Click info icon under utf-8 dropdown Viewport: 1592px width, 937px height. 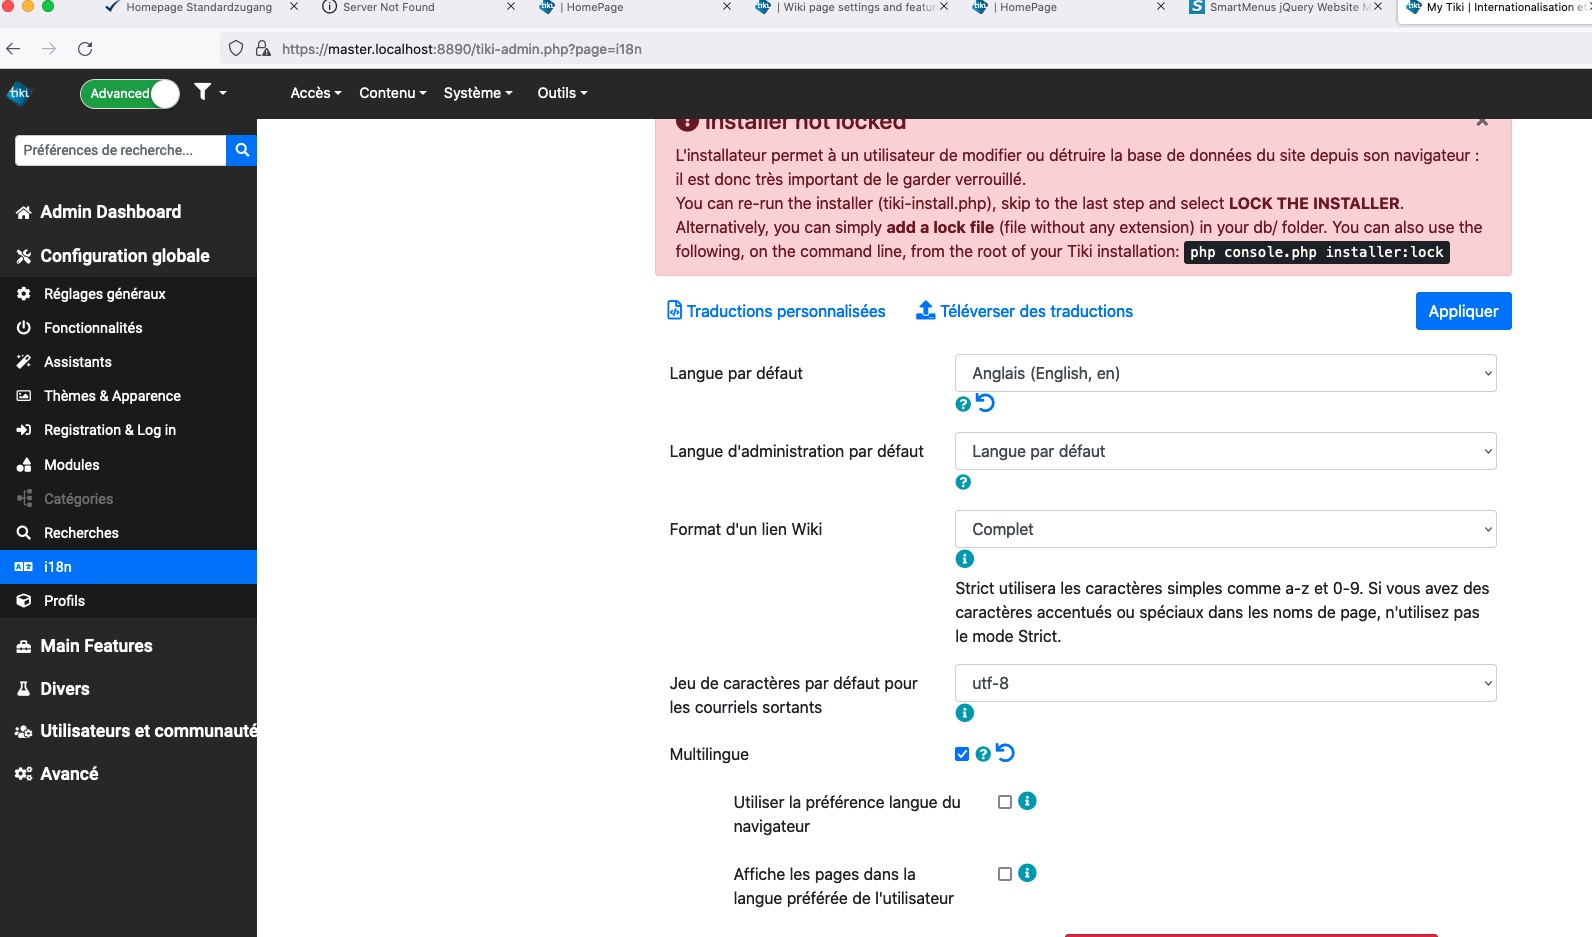pyautogui.click(x=964, y=713)
